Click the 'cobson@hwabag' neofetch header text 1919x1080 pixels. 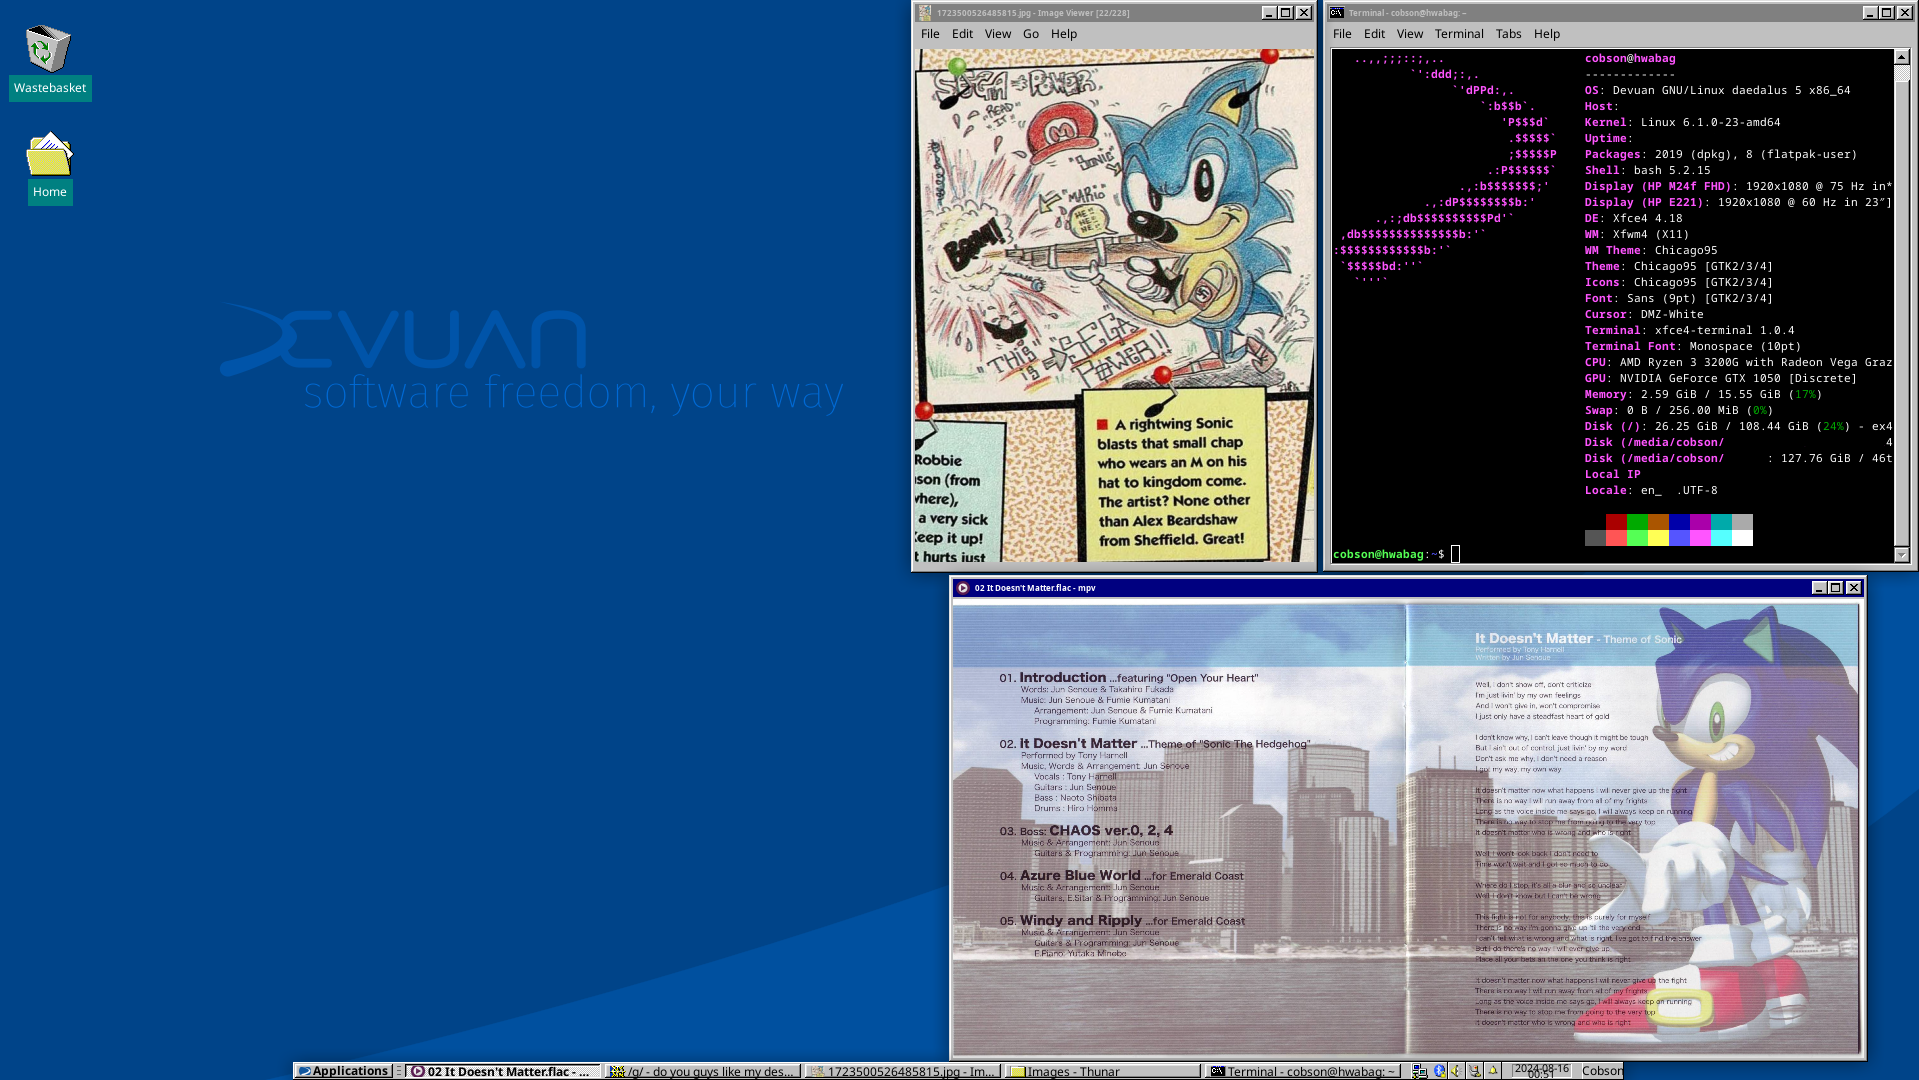pyautogui.click(x=1630, y=58)
